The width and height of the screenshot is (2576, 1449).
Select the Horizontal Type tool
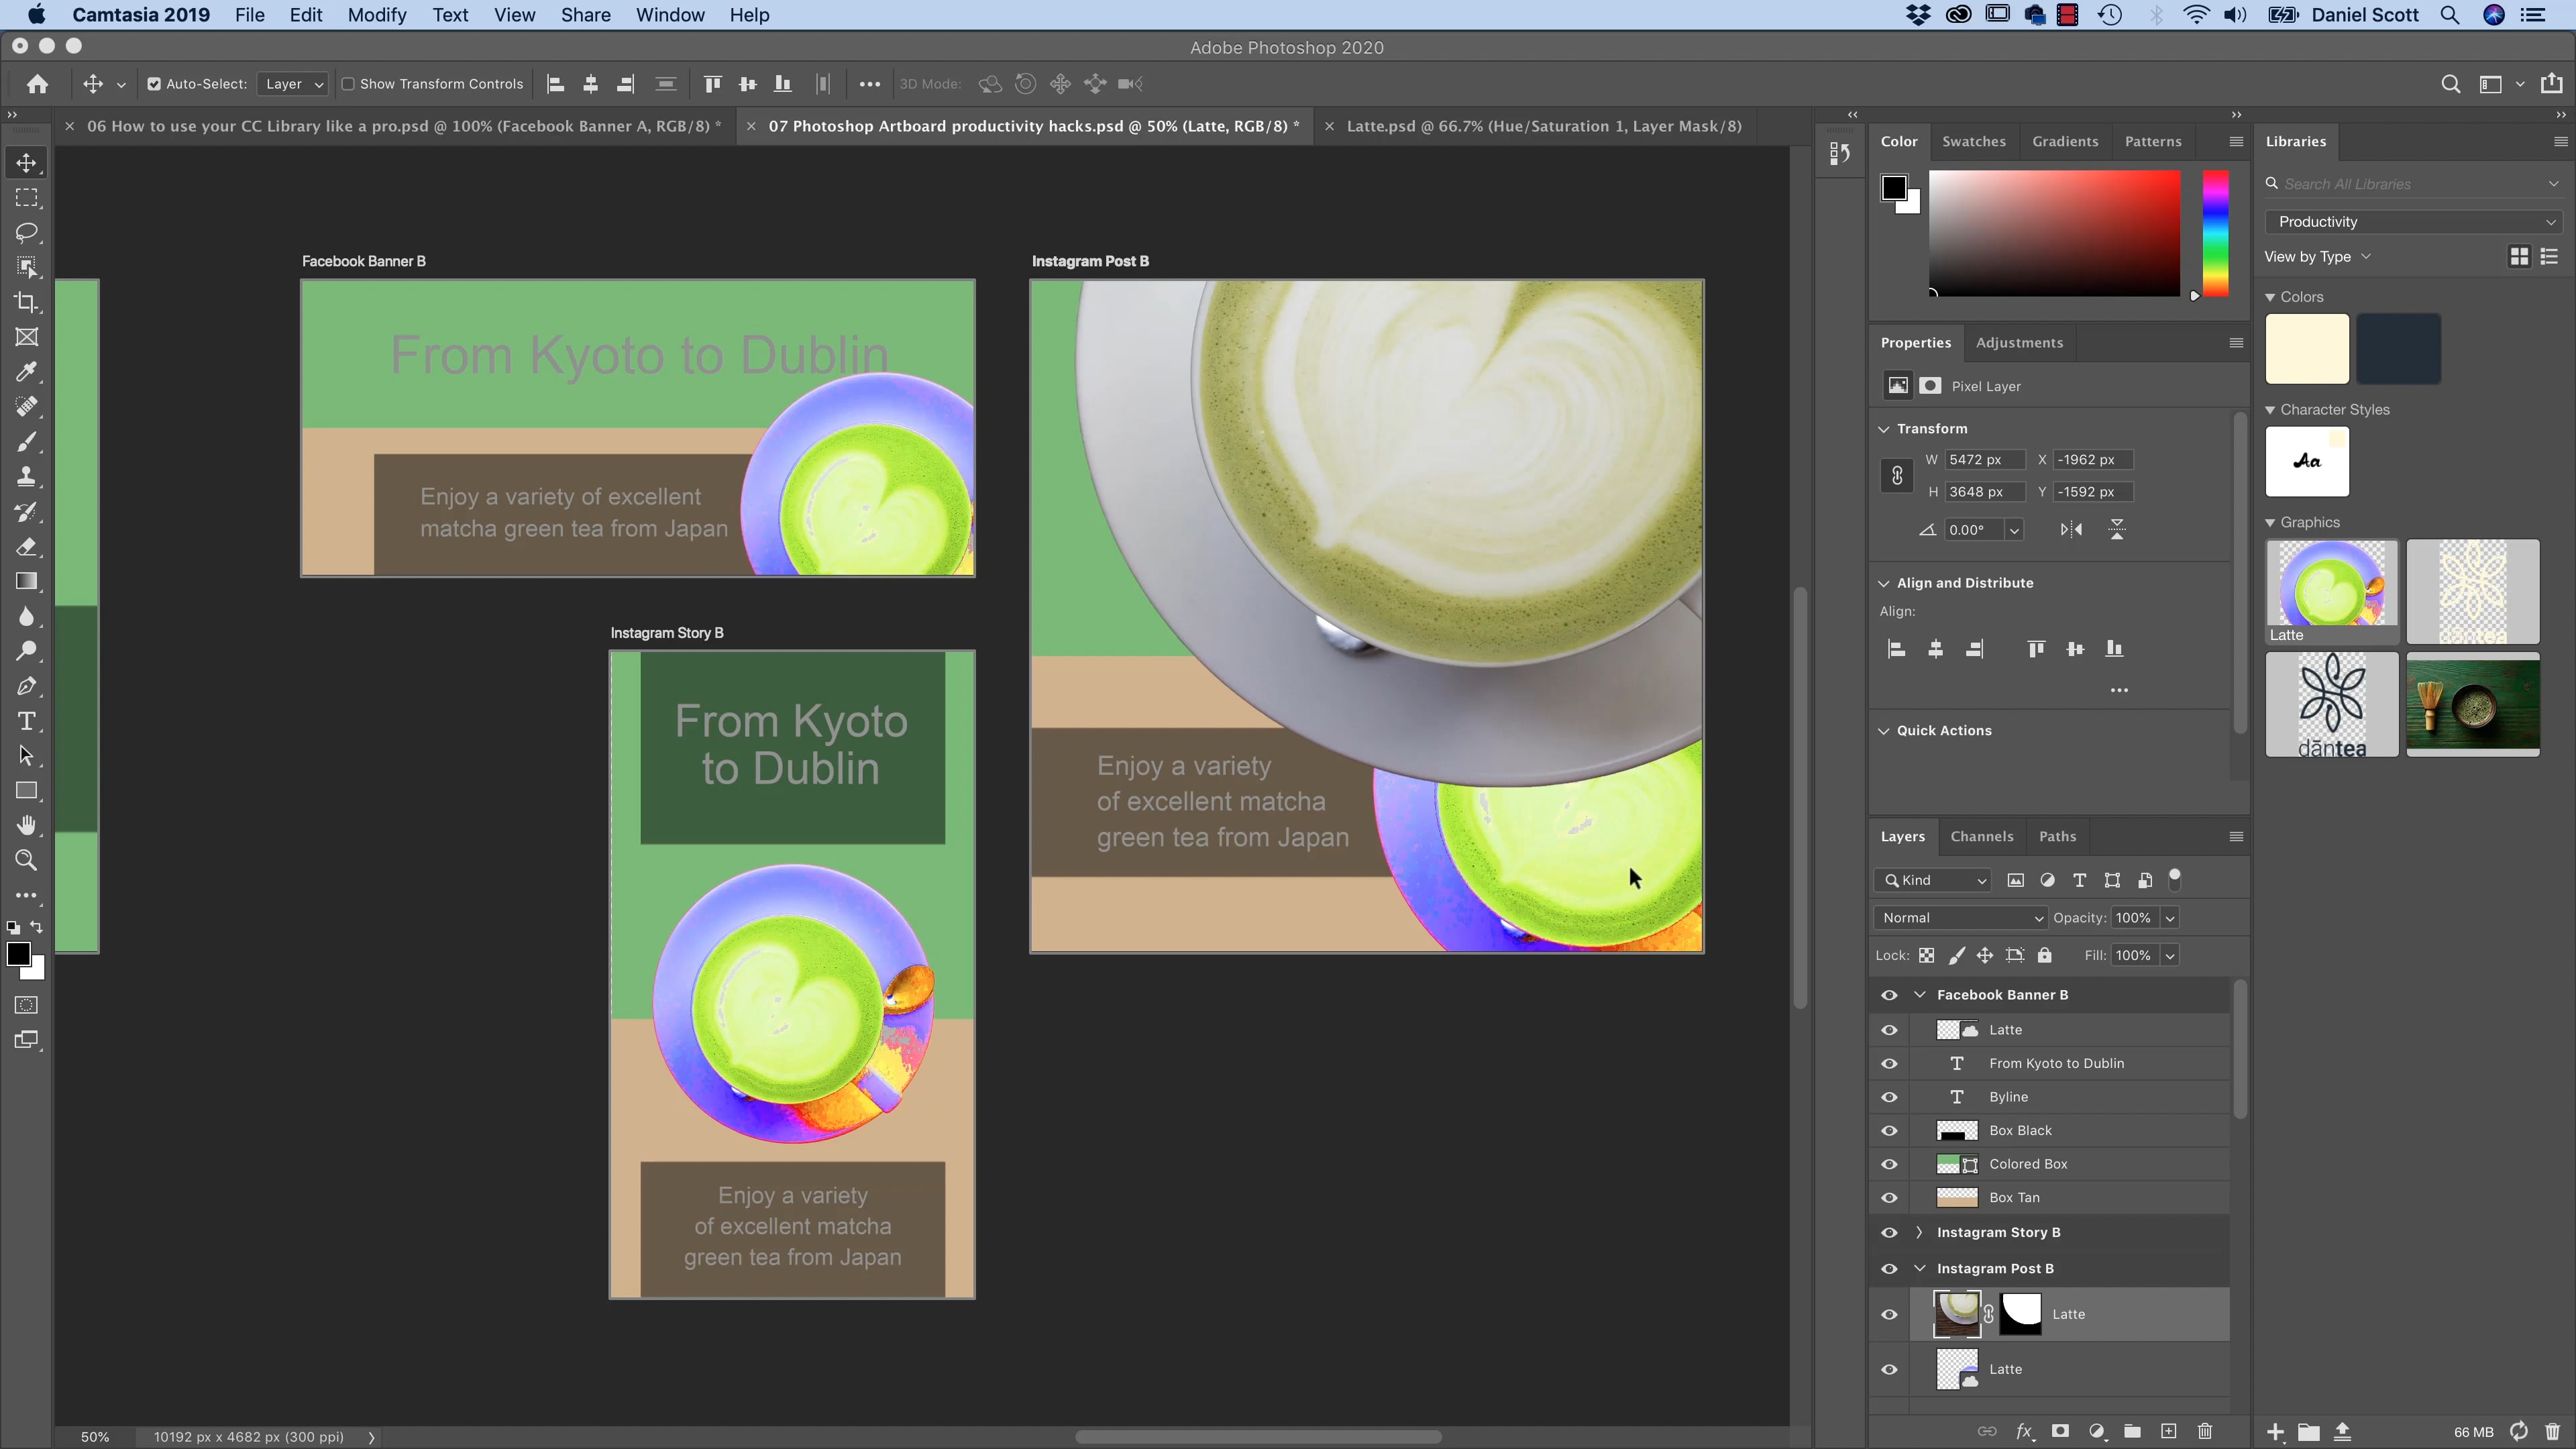click(27, 721)
